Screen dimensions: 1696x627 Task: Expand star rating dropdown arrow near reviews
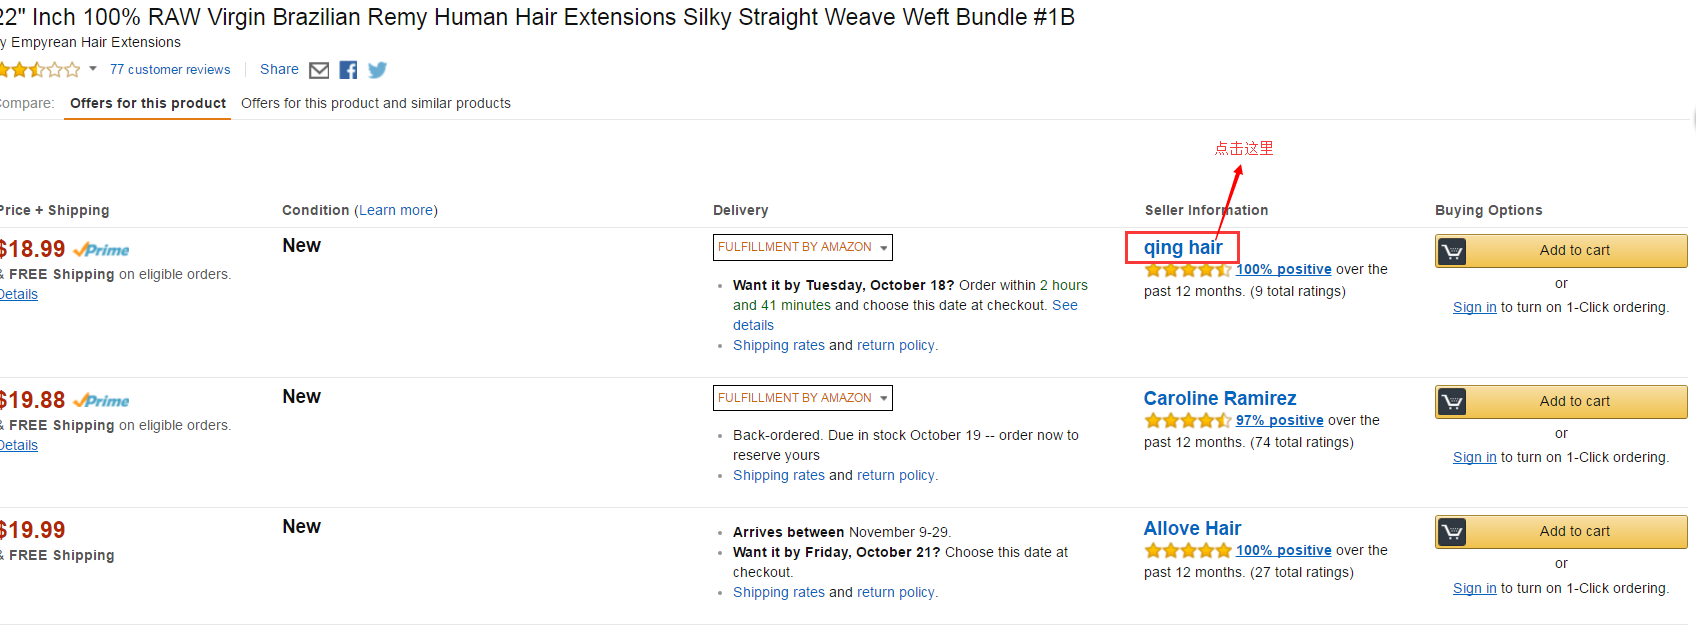[x=93, y=69]
